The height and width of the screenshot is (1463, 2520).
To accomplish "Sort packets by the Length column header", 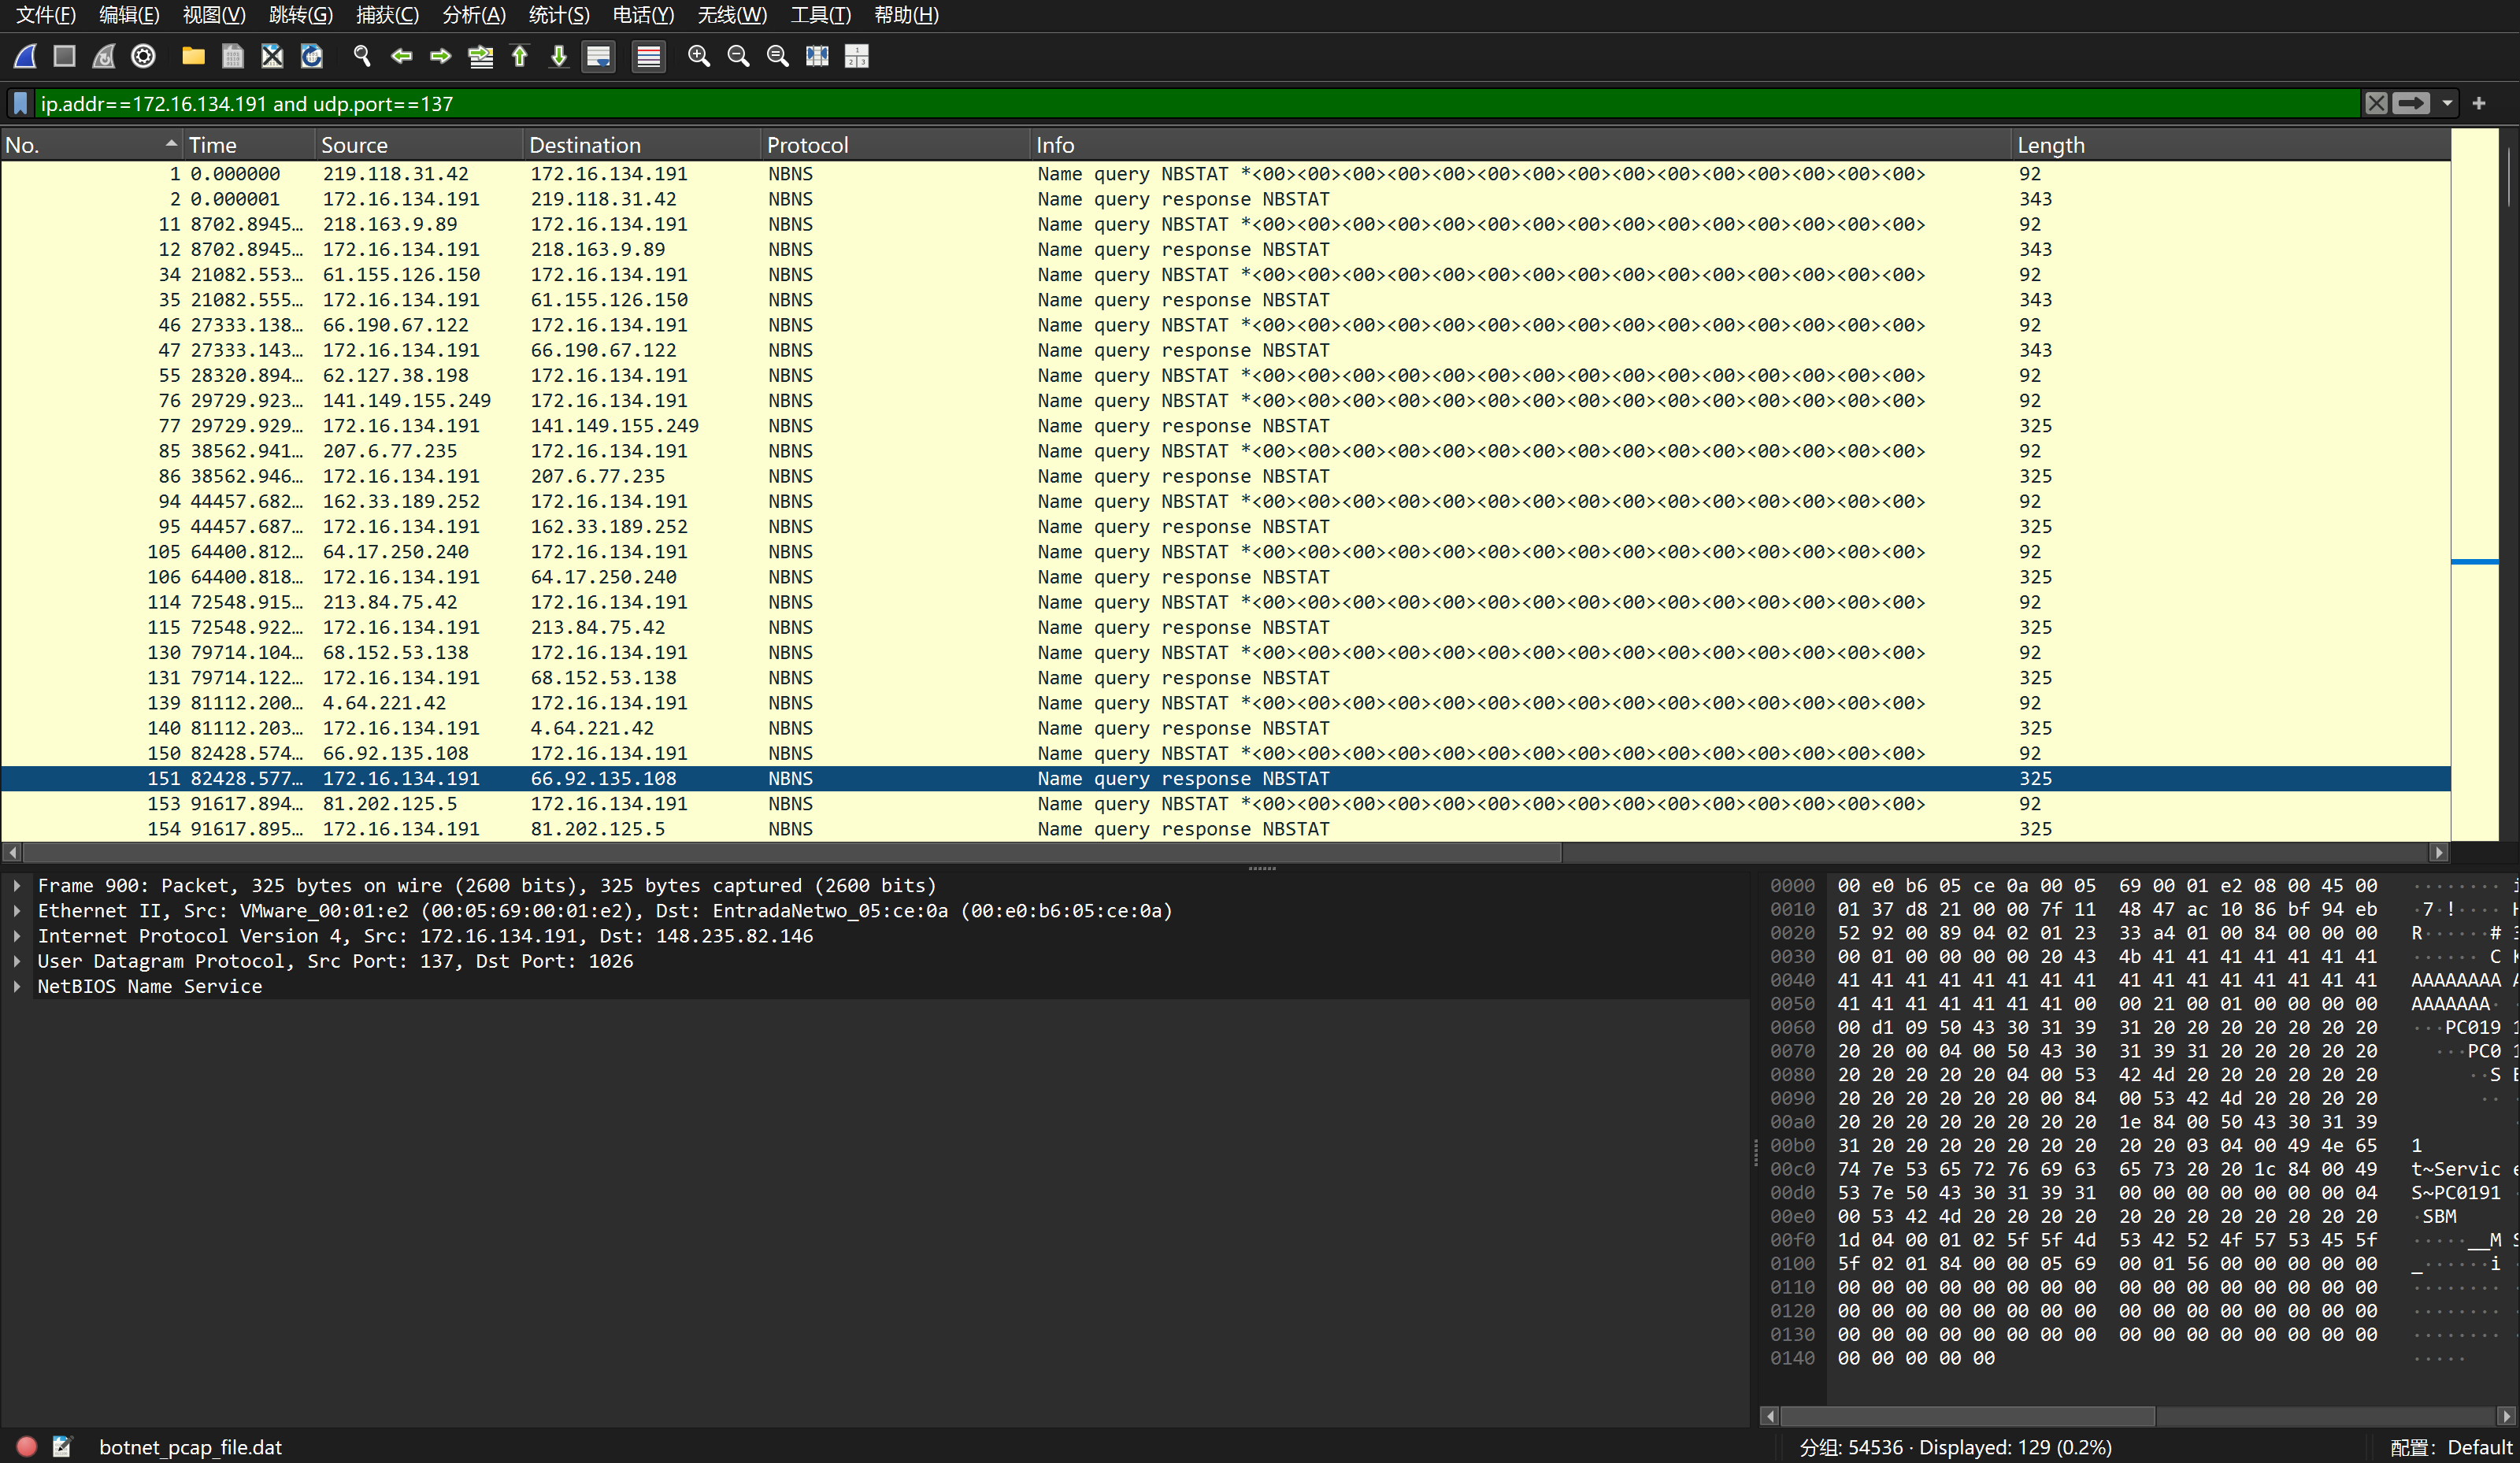I will [2050, 145].
